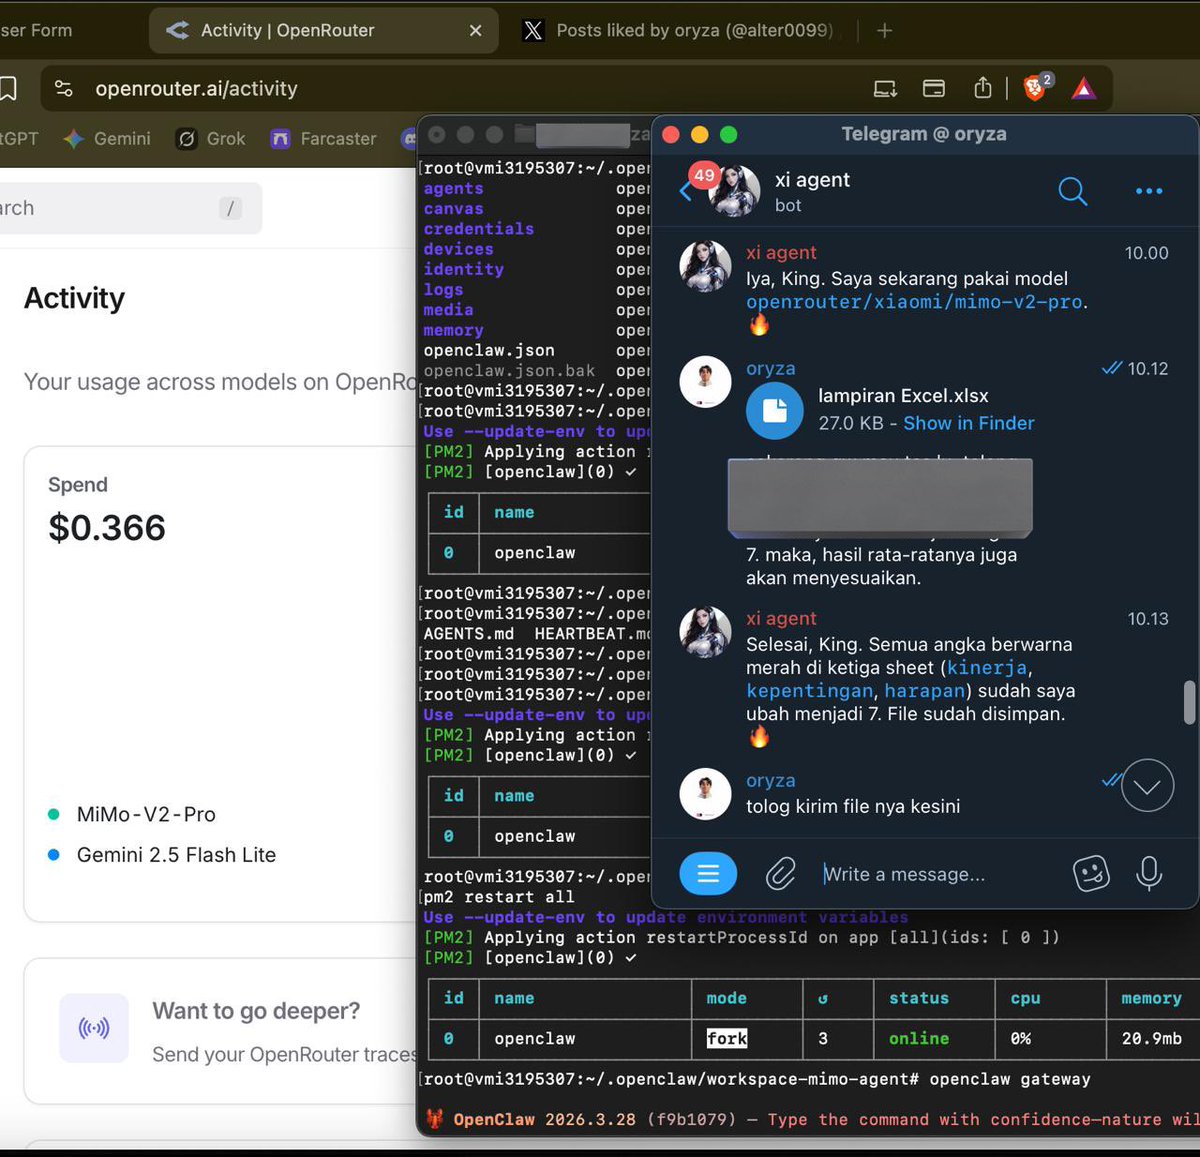Viewport: 1200px width, 1157px height.
Task: Click the browser site settings icon
Action: click(x=64, y=88)
